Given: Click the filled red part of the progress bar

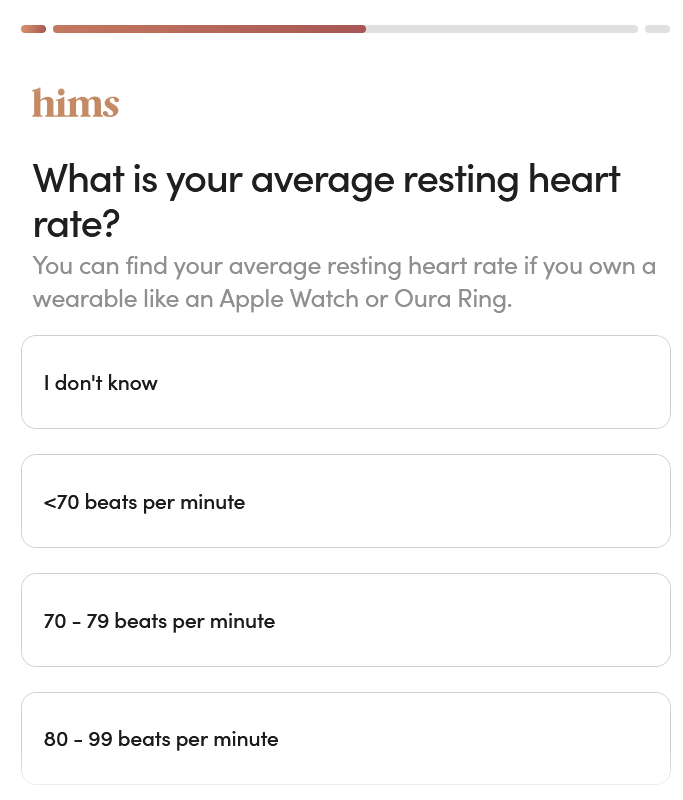Looking at the screenshot, I should (x=209, y=29).
